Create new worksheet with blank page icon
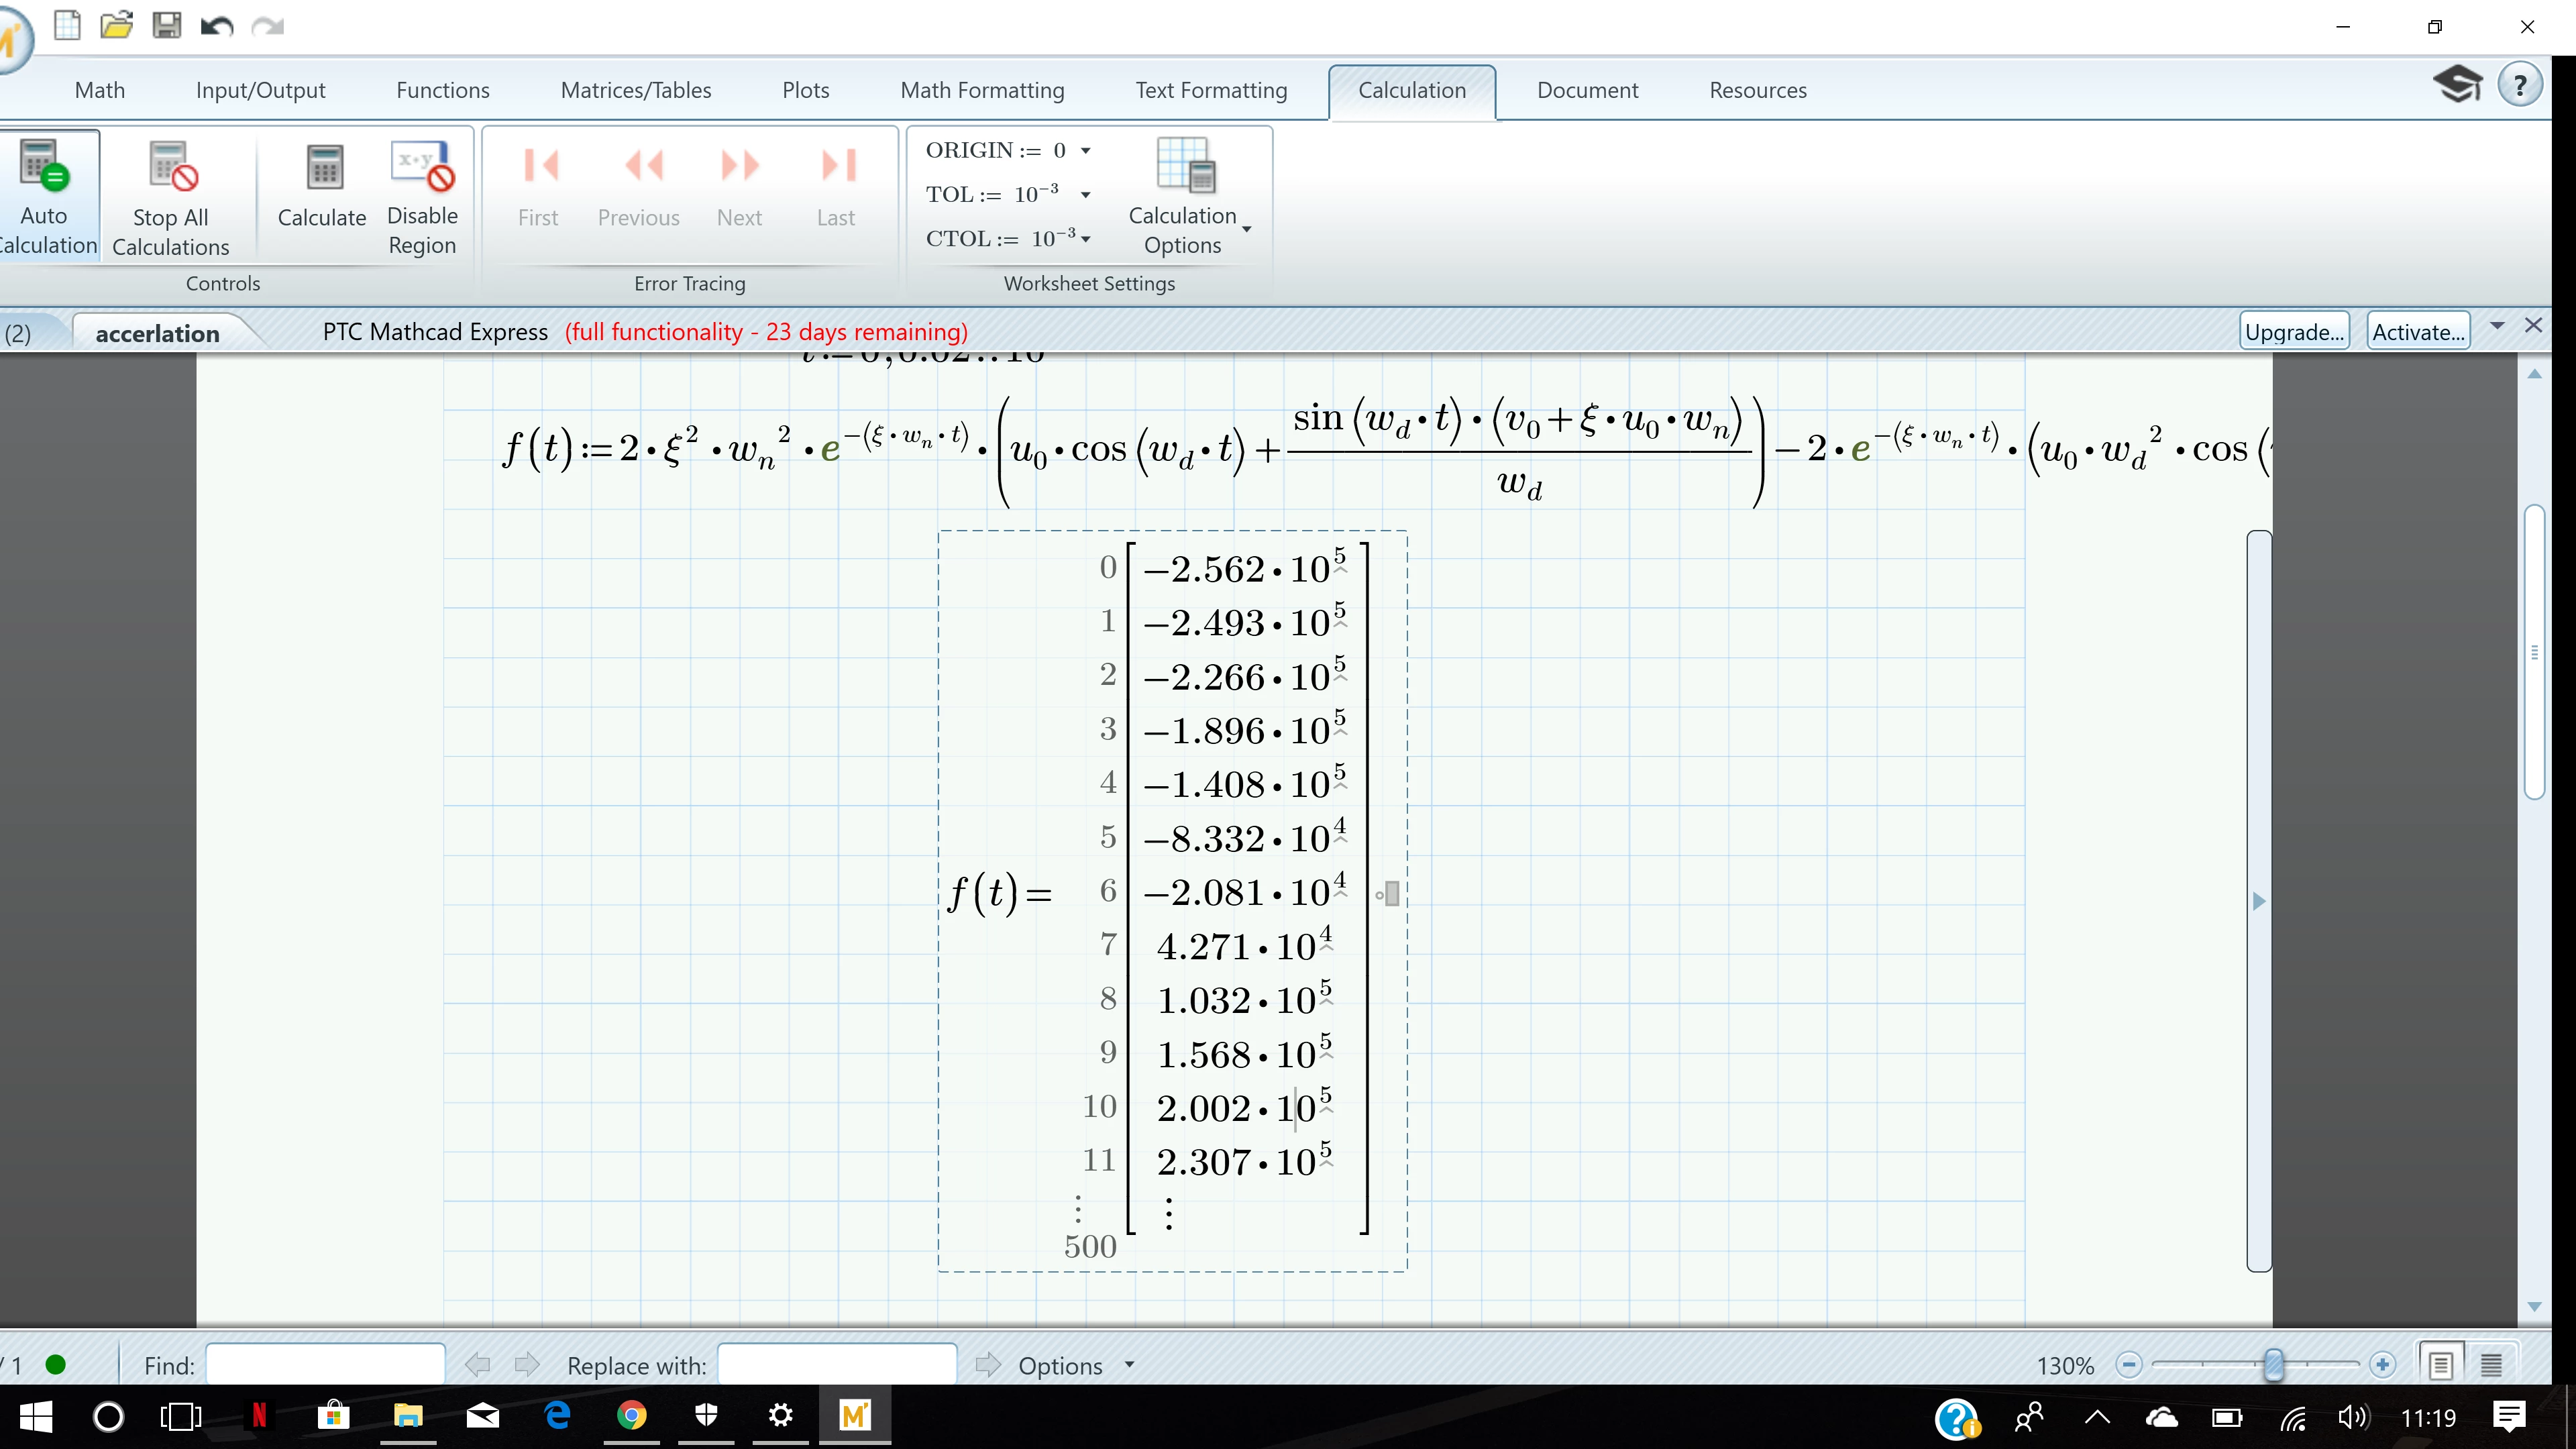Viewport: 2576px width, 1449px height. point(67,25)
